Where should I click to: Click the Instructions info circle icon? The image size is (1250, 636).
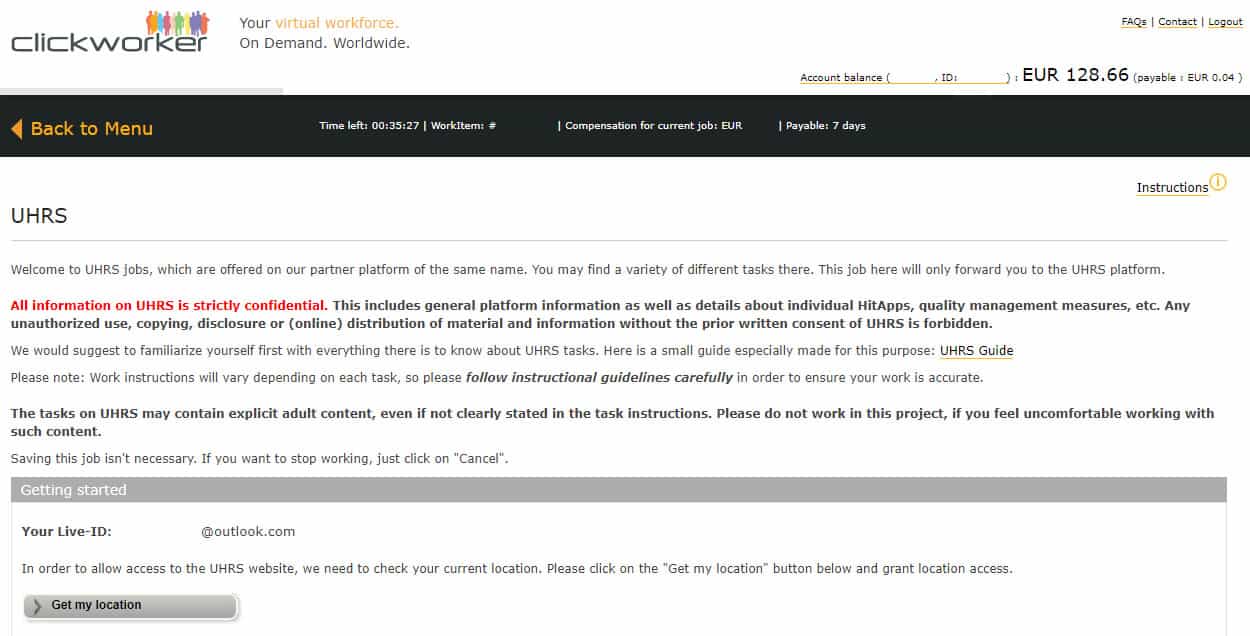[1218, 182]
